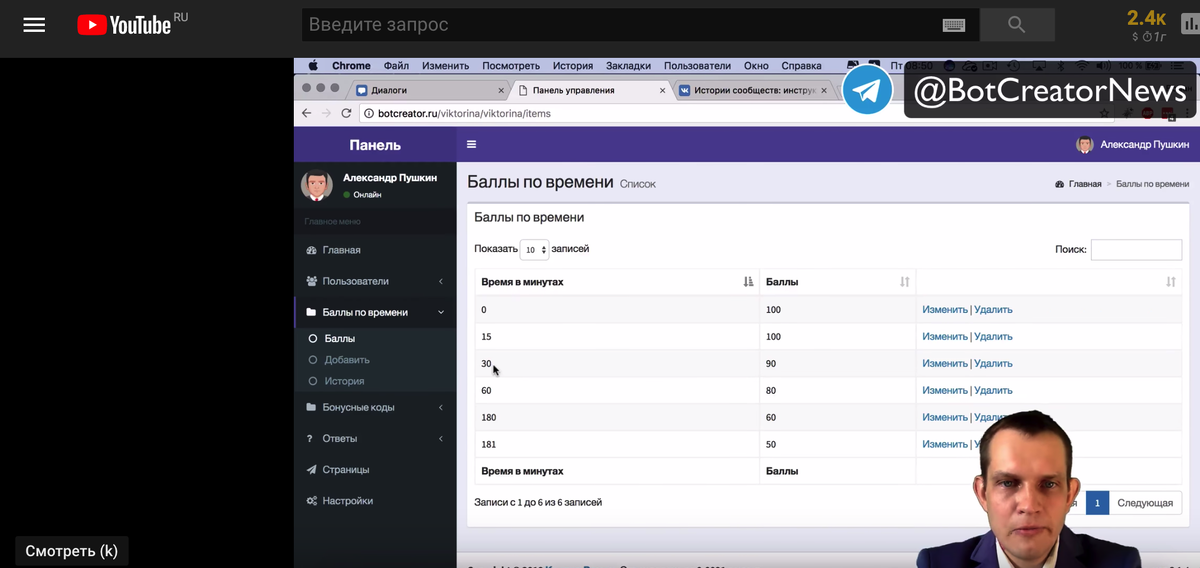Click the Главная breadcrumb link
Screen dimensions: 1200x568
[x=1085, y=184]
